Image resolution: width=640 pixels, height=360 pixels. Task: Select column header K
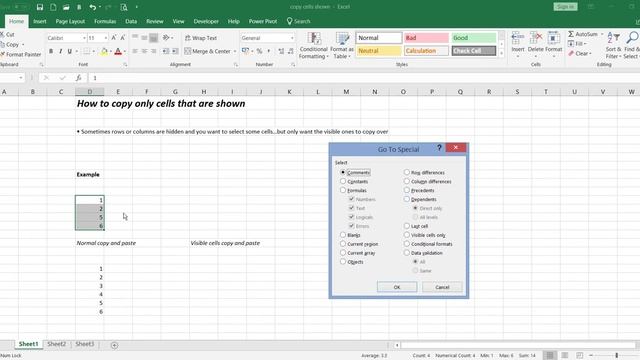[289, 92]
